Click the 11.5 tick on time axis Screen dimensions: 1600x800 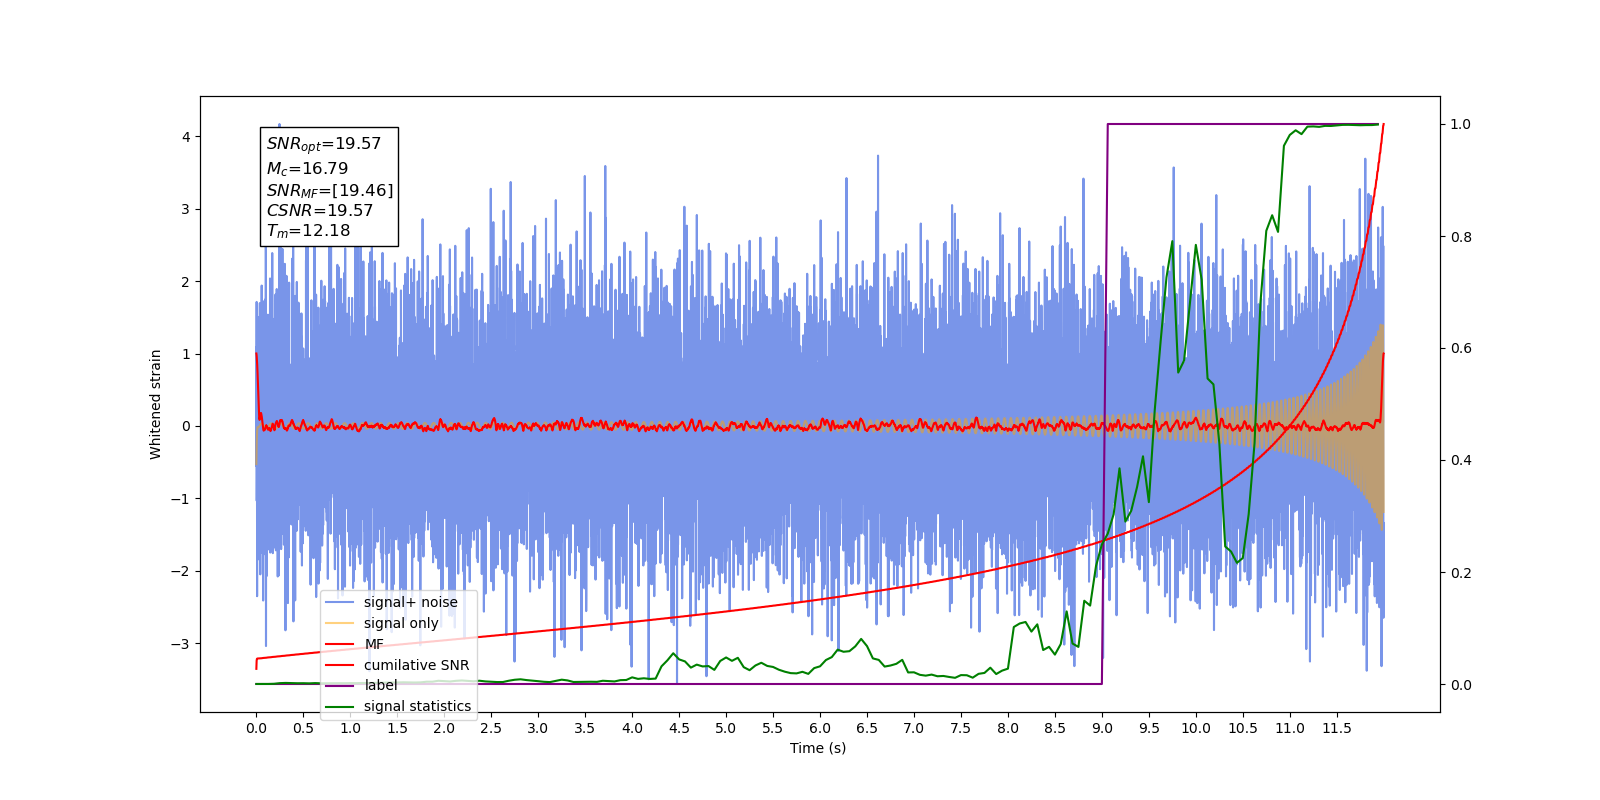pyautogui.click(x=1337, y=728)
